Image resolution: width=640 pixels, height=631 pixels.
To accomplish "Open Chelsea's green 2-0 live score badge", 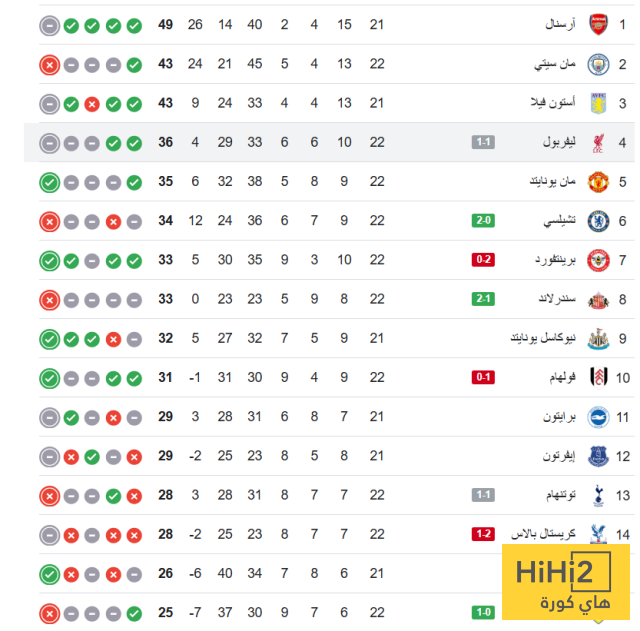I will pos(483,221).
